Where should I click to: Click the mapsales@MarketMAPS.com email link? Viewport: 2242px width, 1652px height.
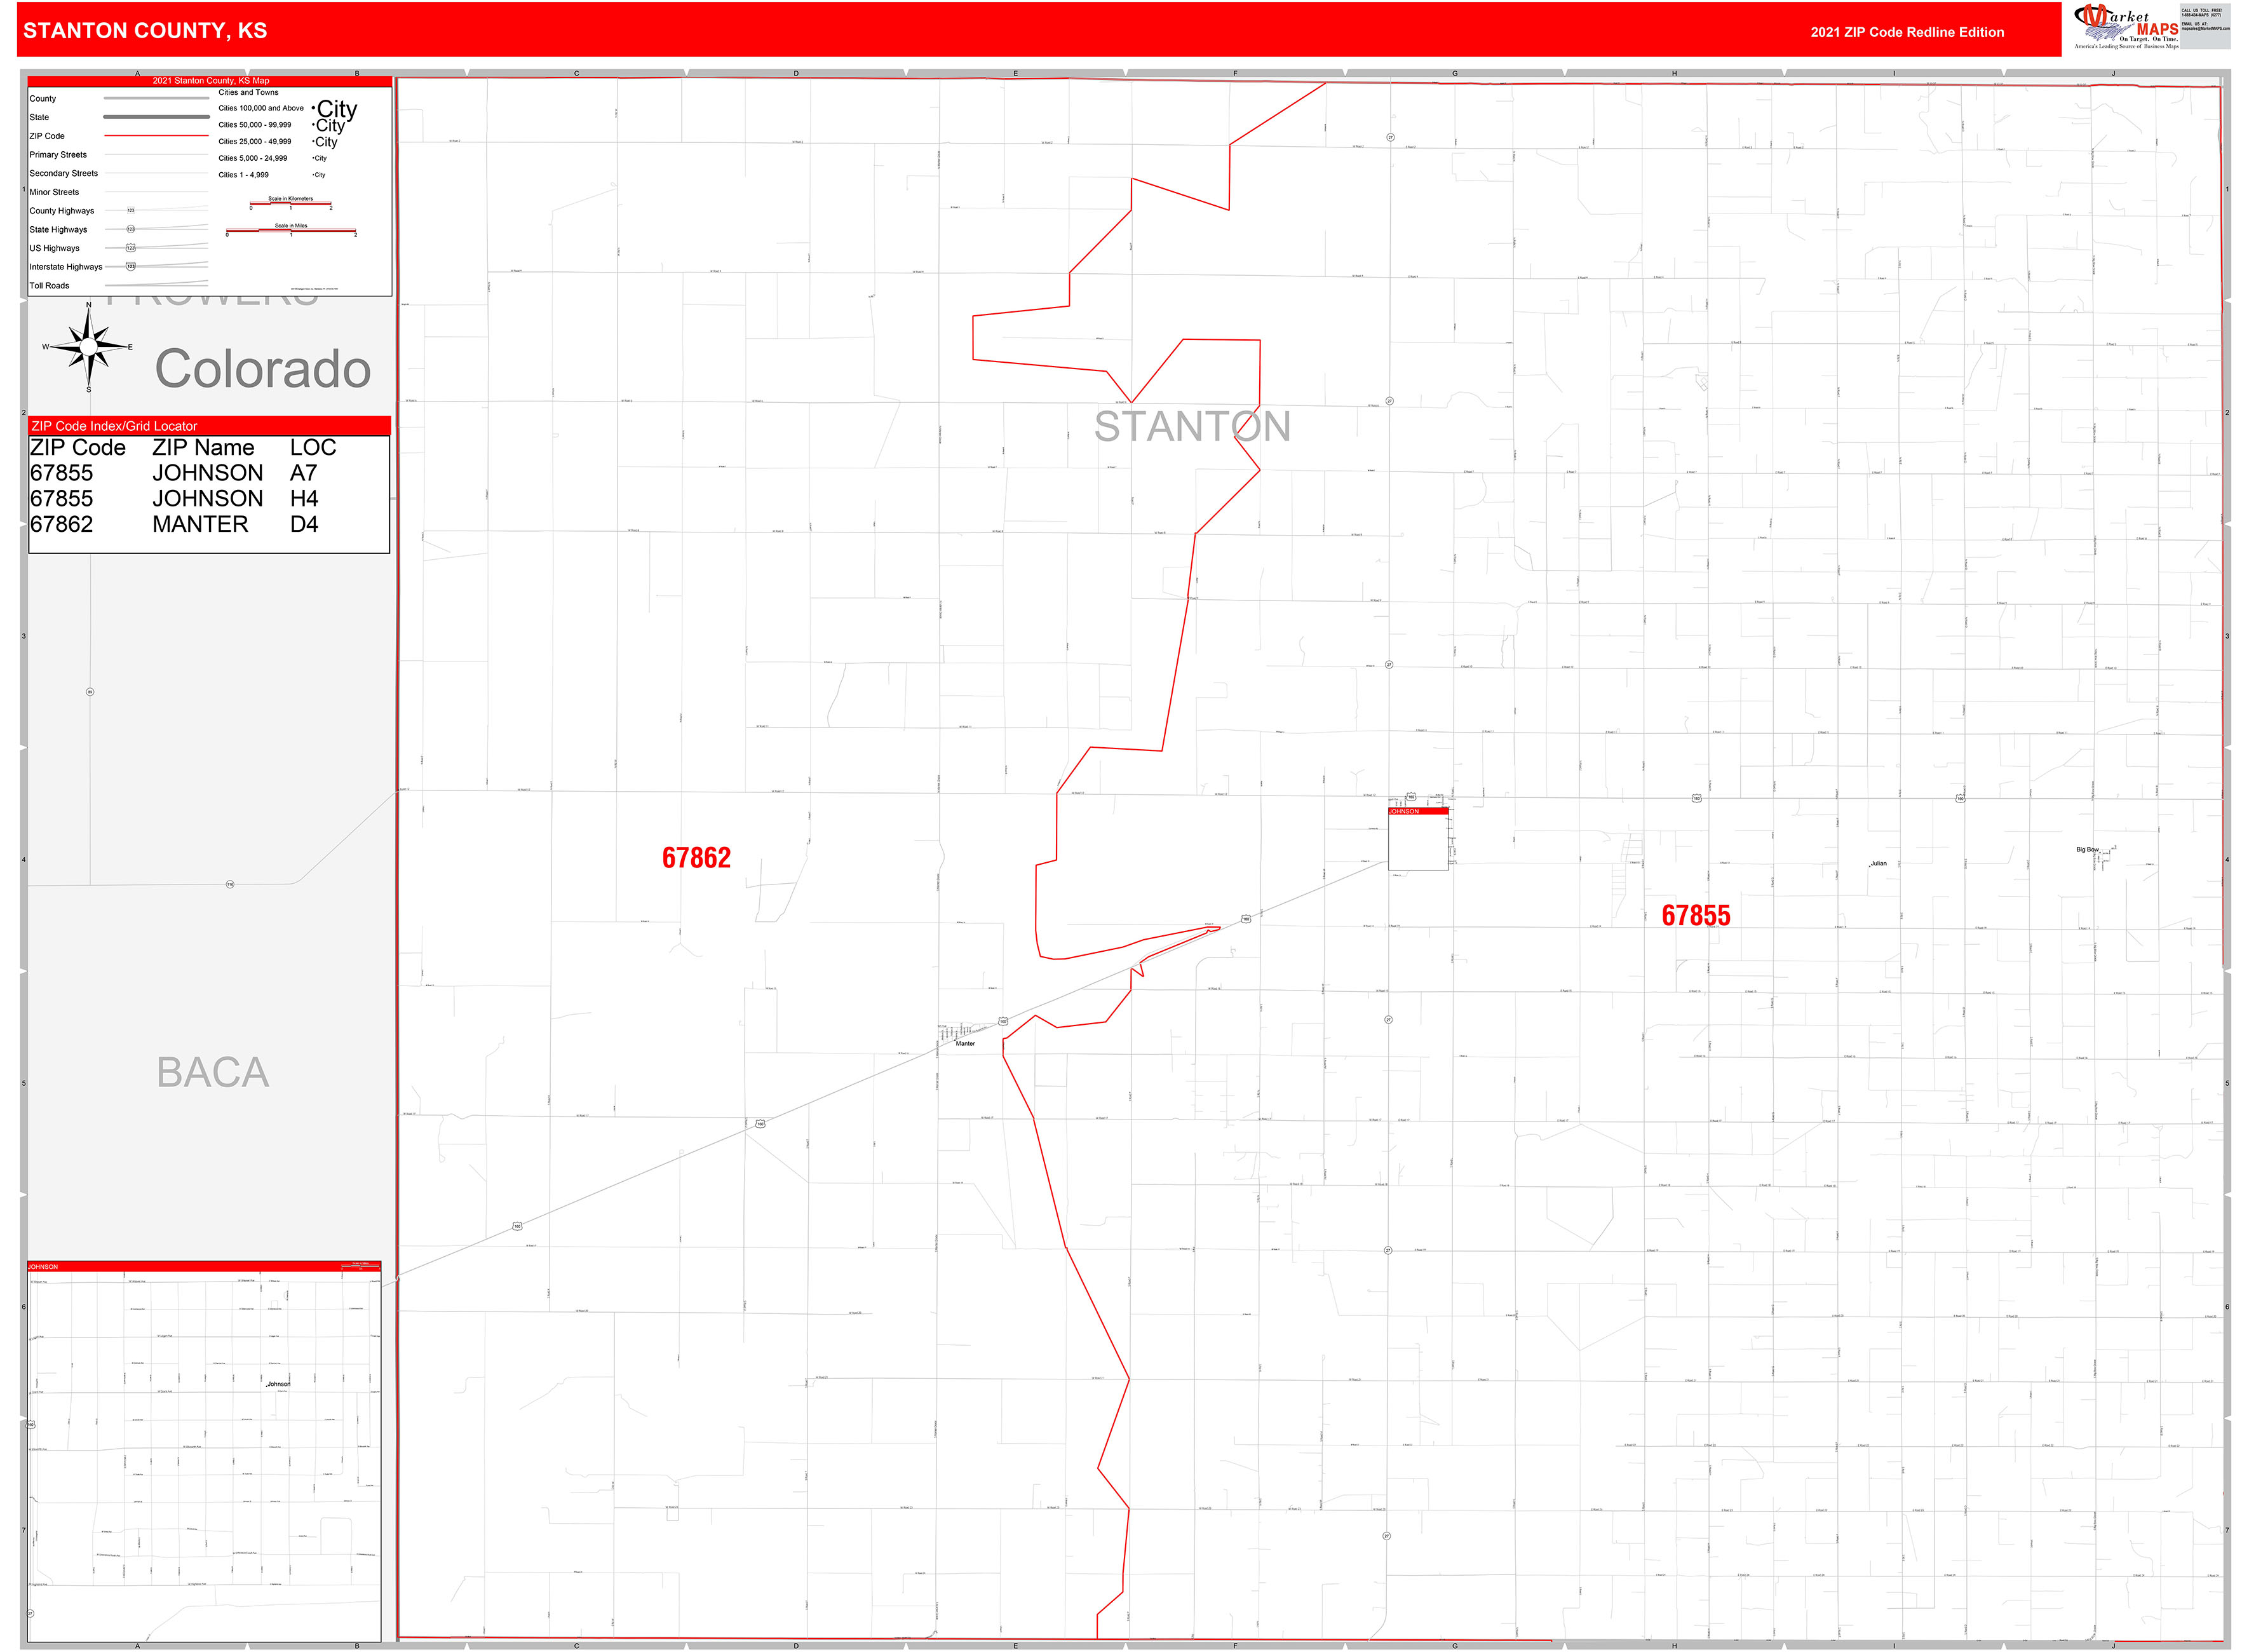coord(2205,28)
